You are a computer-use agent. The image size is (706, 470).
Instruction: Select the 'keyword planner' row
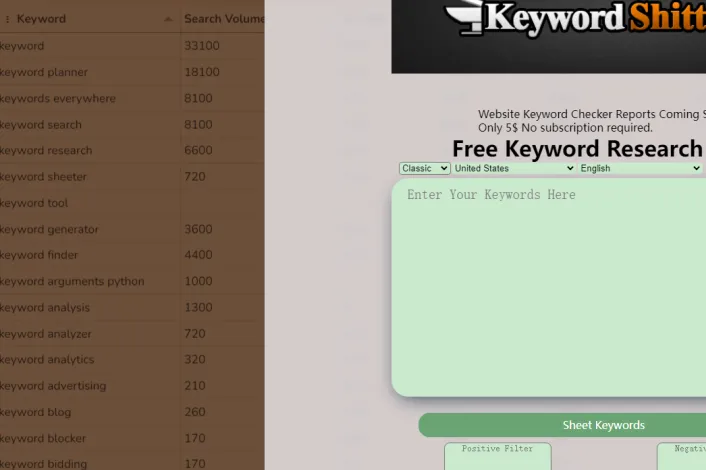[x=132, y=72]
